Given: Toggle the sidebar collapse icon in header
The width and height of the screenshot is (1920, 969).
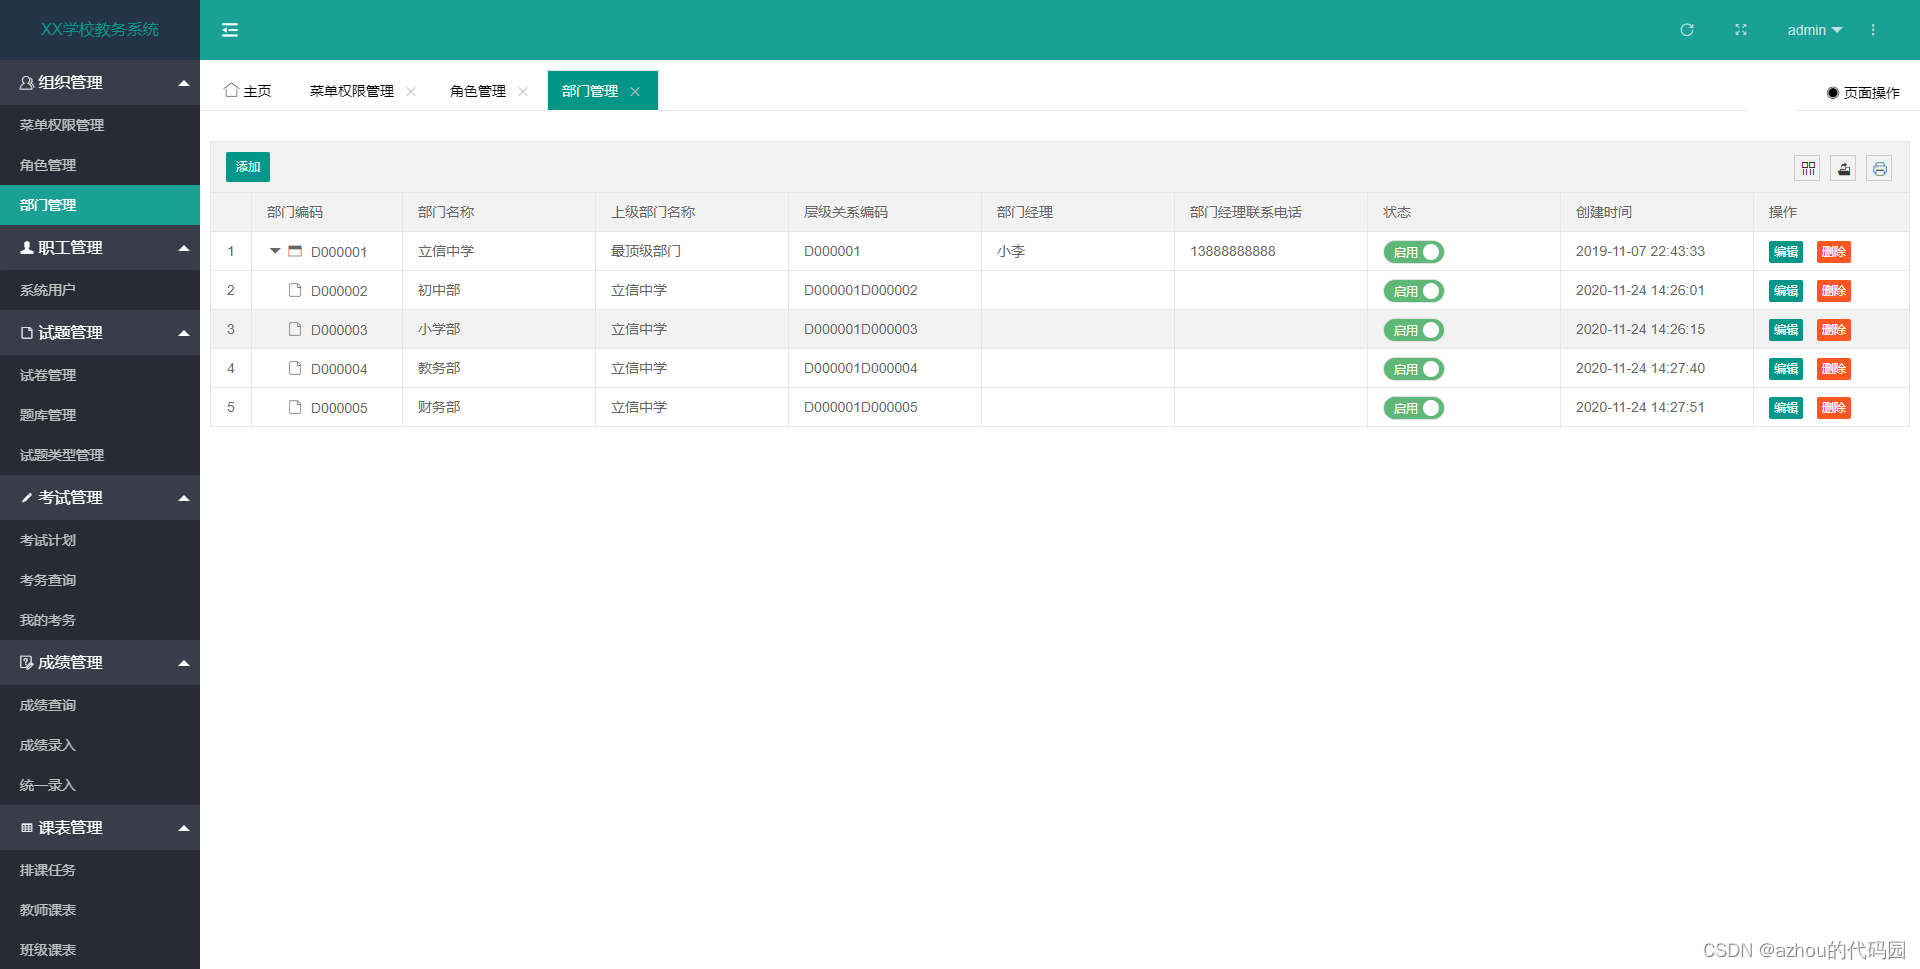Looking at the screenshot, I should click(230, 30).
